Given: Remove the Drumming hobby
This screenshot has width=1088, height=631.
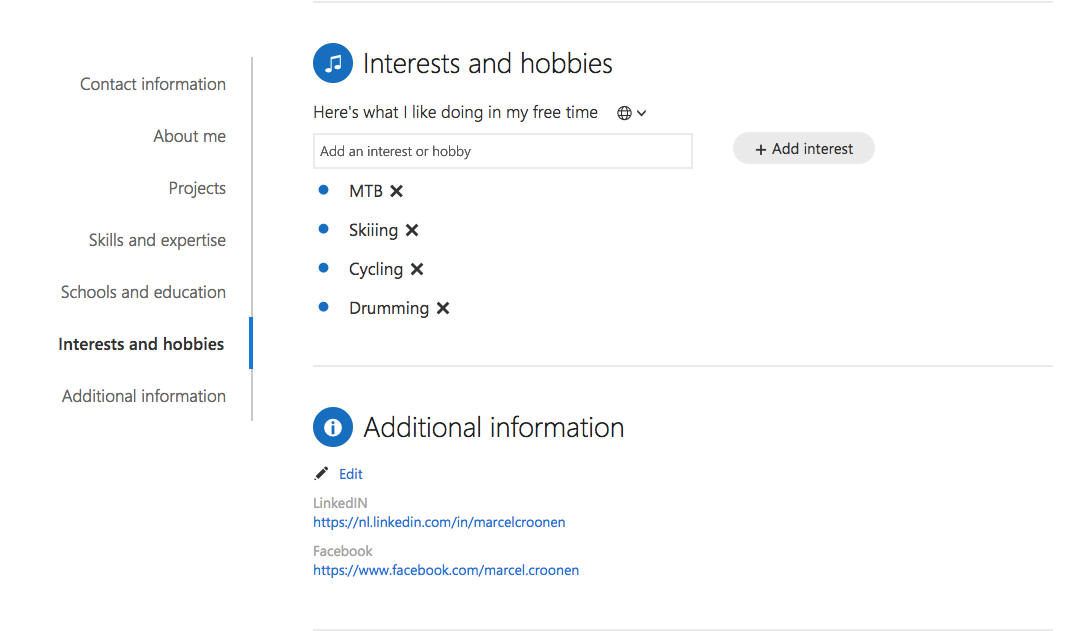Looking at the screenshot, I should click(x=443, y=308).
